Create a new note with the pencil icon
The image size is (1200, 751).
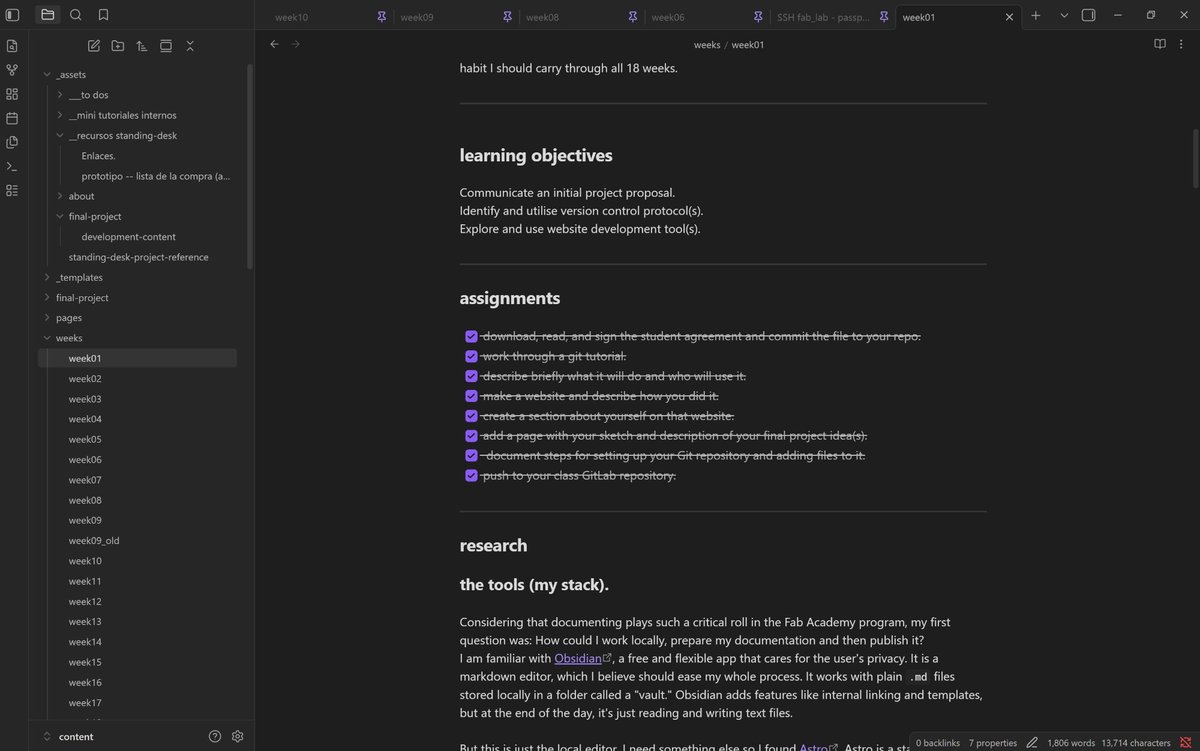pos(94,46)
